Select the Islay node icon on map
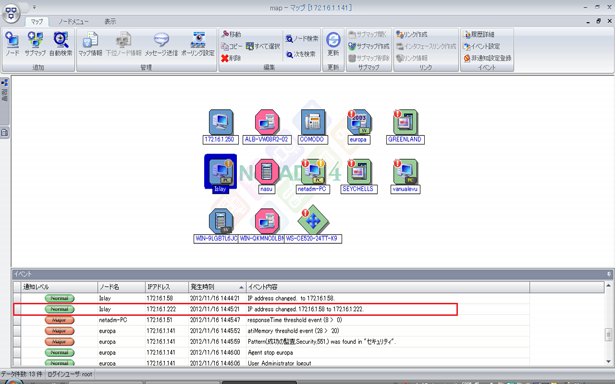Viewport: 615px width, 384px height. pyautogui.click(x=221, y=172)
